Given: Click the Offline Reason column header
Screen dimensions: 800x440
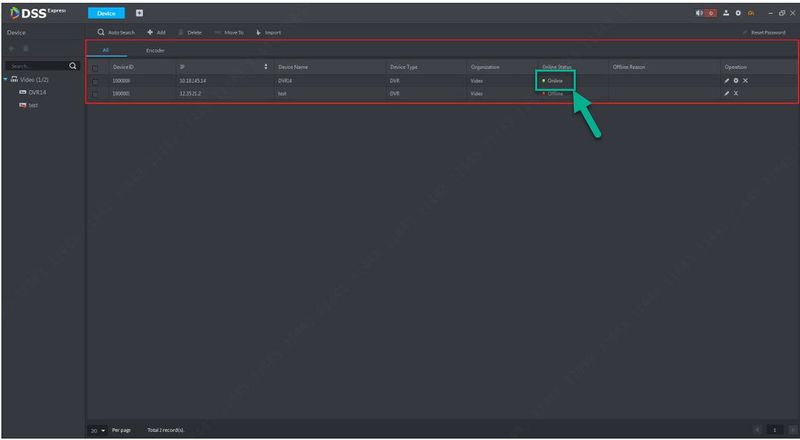Looking at the screenshot, I should (629, 67).
